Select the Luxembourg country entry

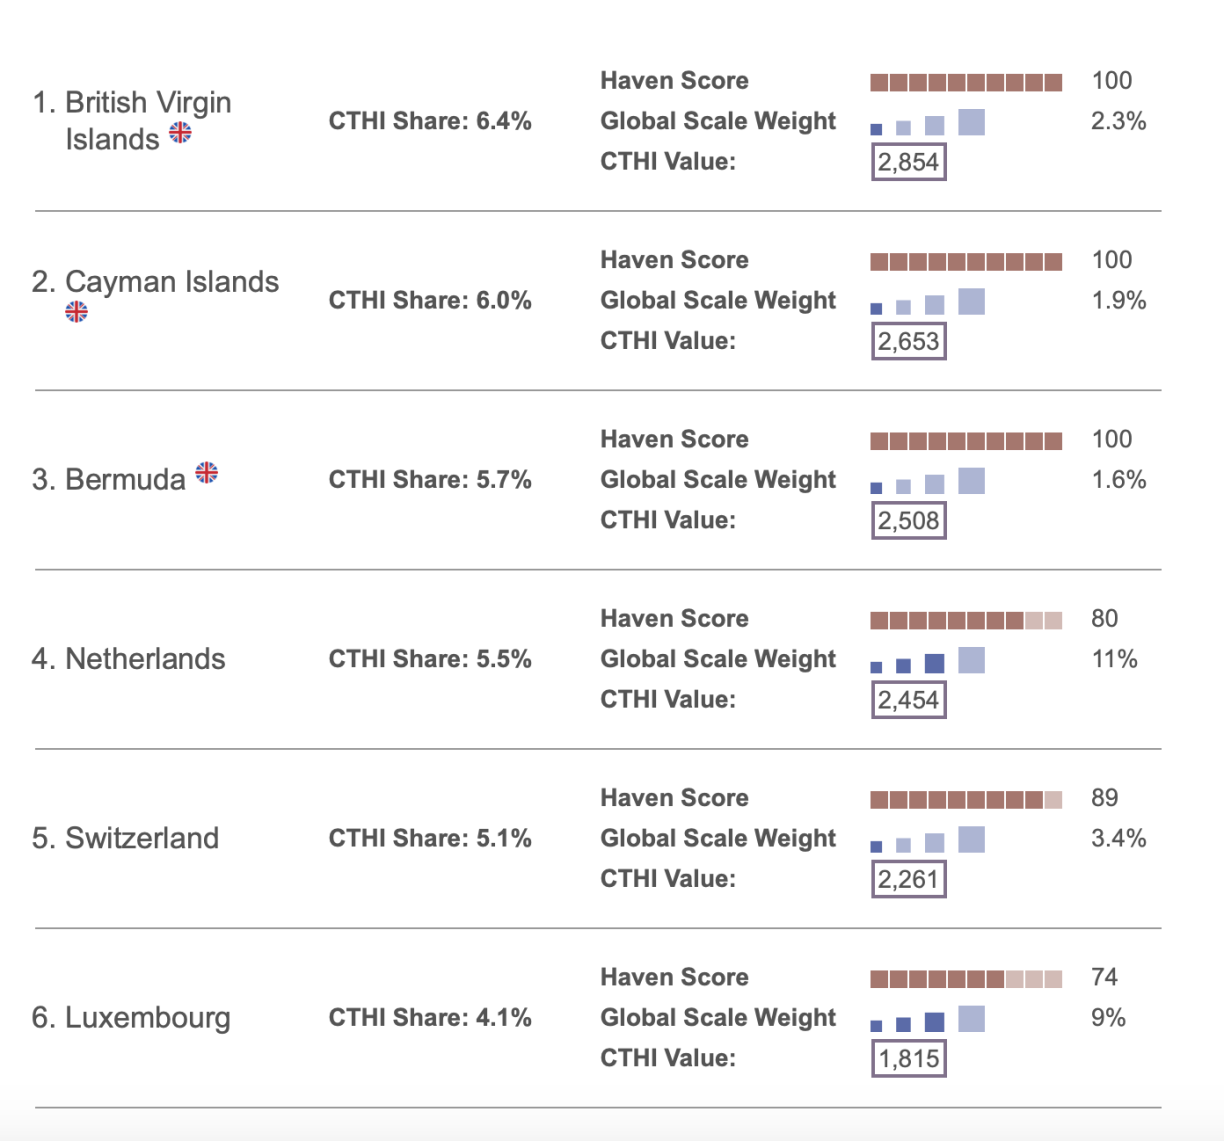(131, 1018)
